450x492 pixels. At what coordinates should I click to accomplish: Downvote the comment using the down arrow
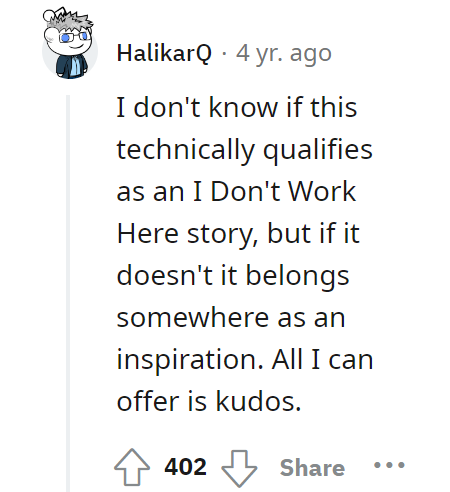click(x=239, y=468)
